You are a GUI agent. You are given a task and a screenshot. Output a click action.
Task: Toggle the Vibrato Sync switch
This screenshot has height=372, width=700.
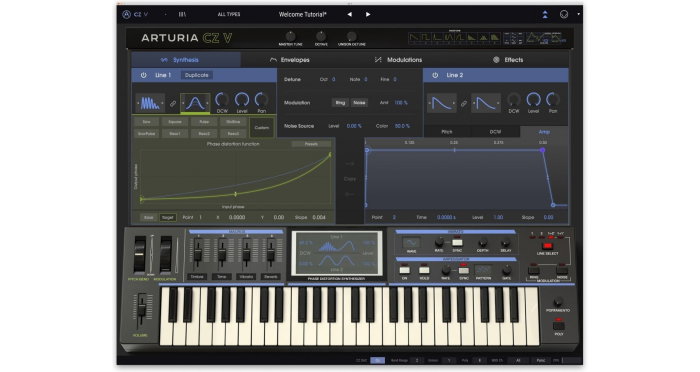pyautogui.click(x=457, y=242)
